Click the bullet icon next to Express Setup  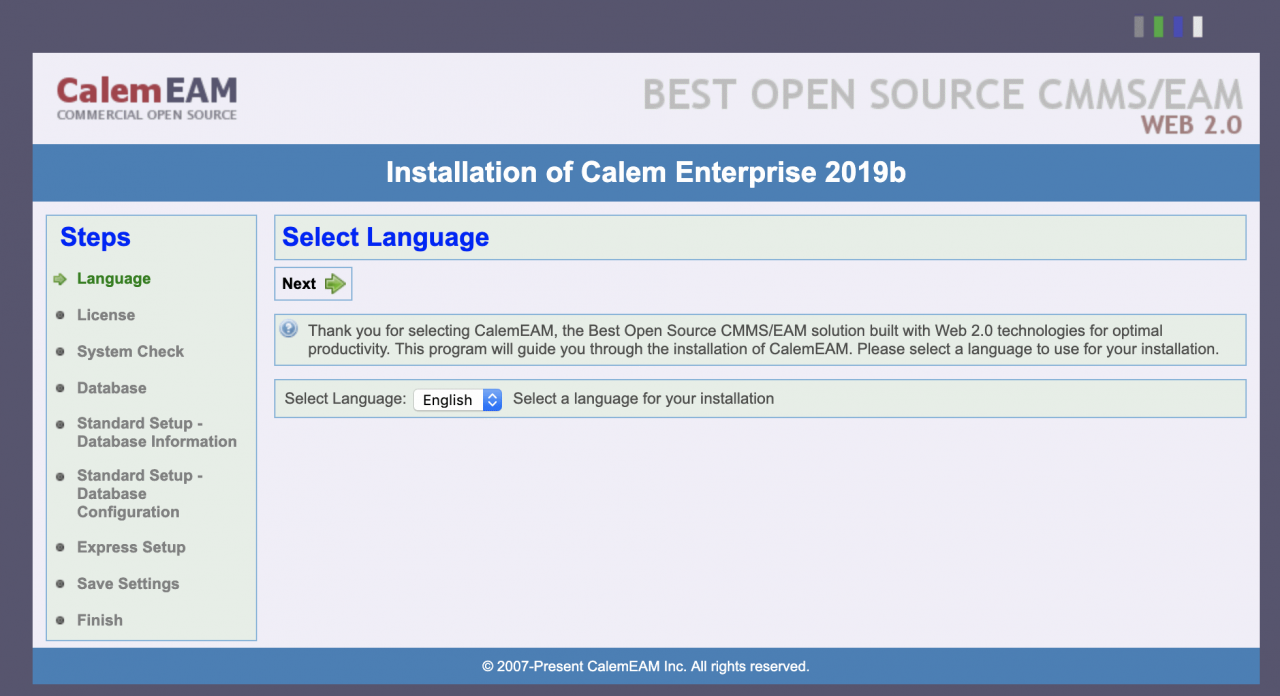(60, 548)
